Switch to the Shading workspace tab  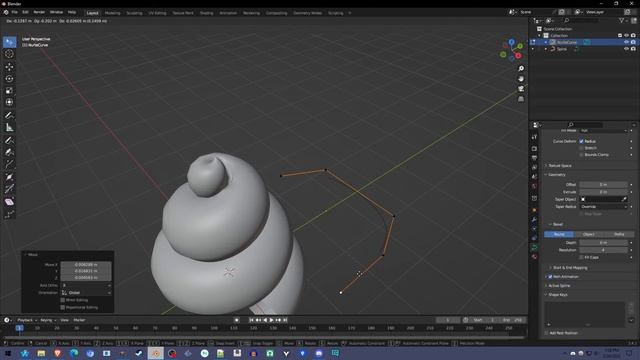(207, 13)
